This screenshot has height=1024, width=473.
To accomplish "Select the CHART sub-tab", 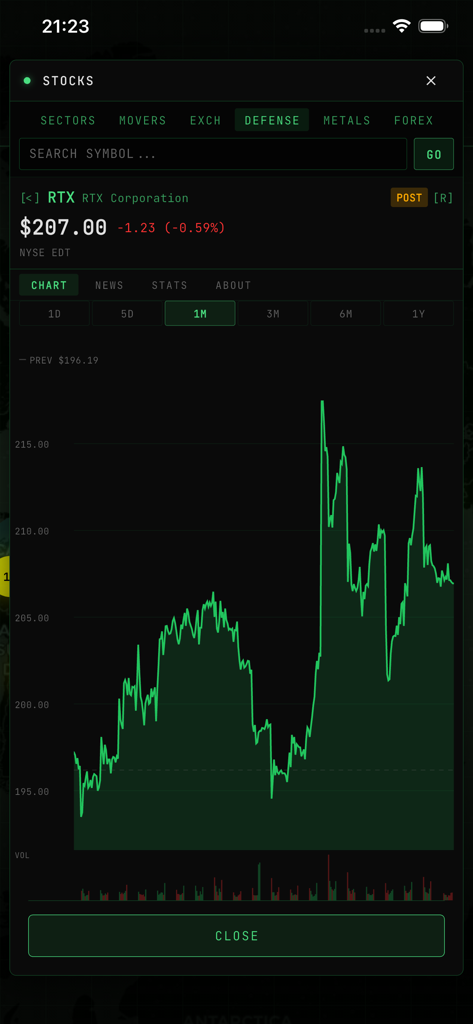I will pos(49,285).
